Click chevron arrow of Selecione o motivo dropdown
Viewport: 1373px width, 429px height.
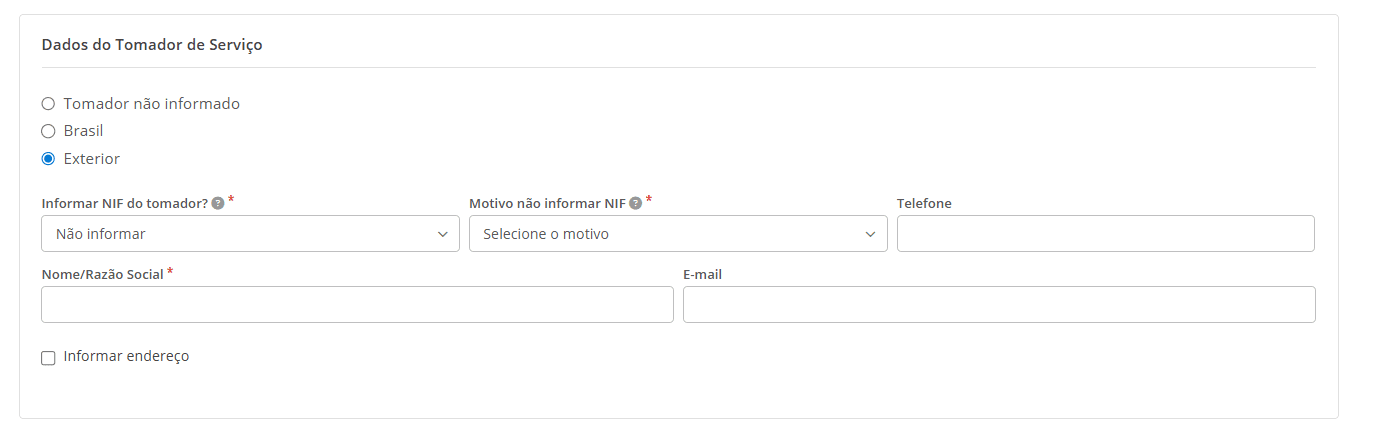pos(870,234)
